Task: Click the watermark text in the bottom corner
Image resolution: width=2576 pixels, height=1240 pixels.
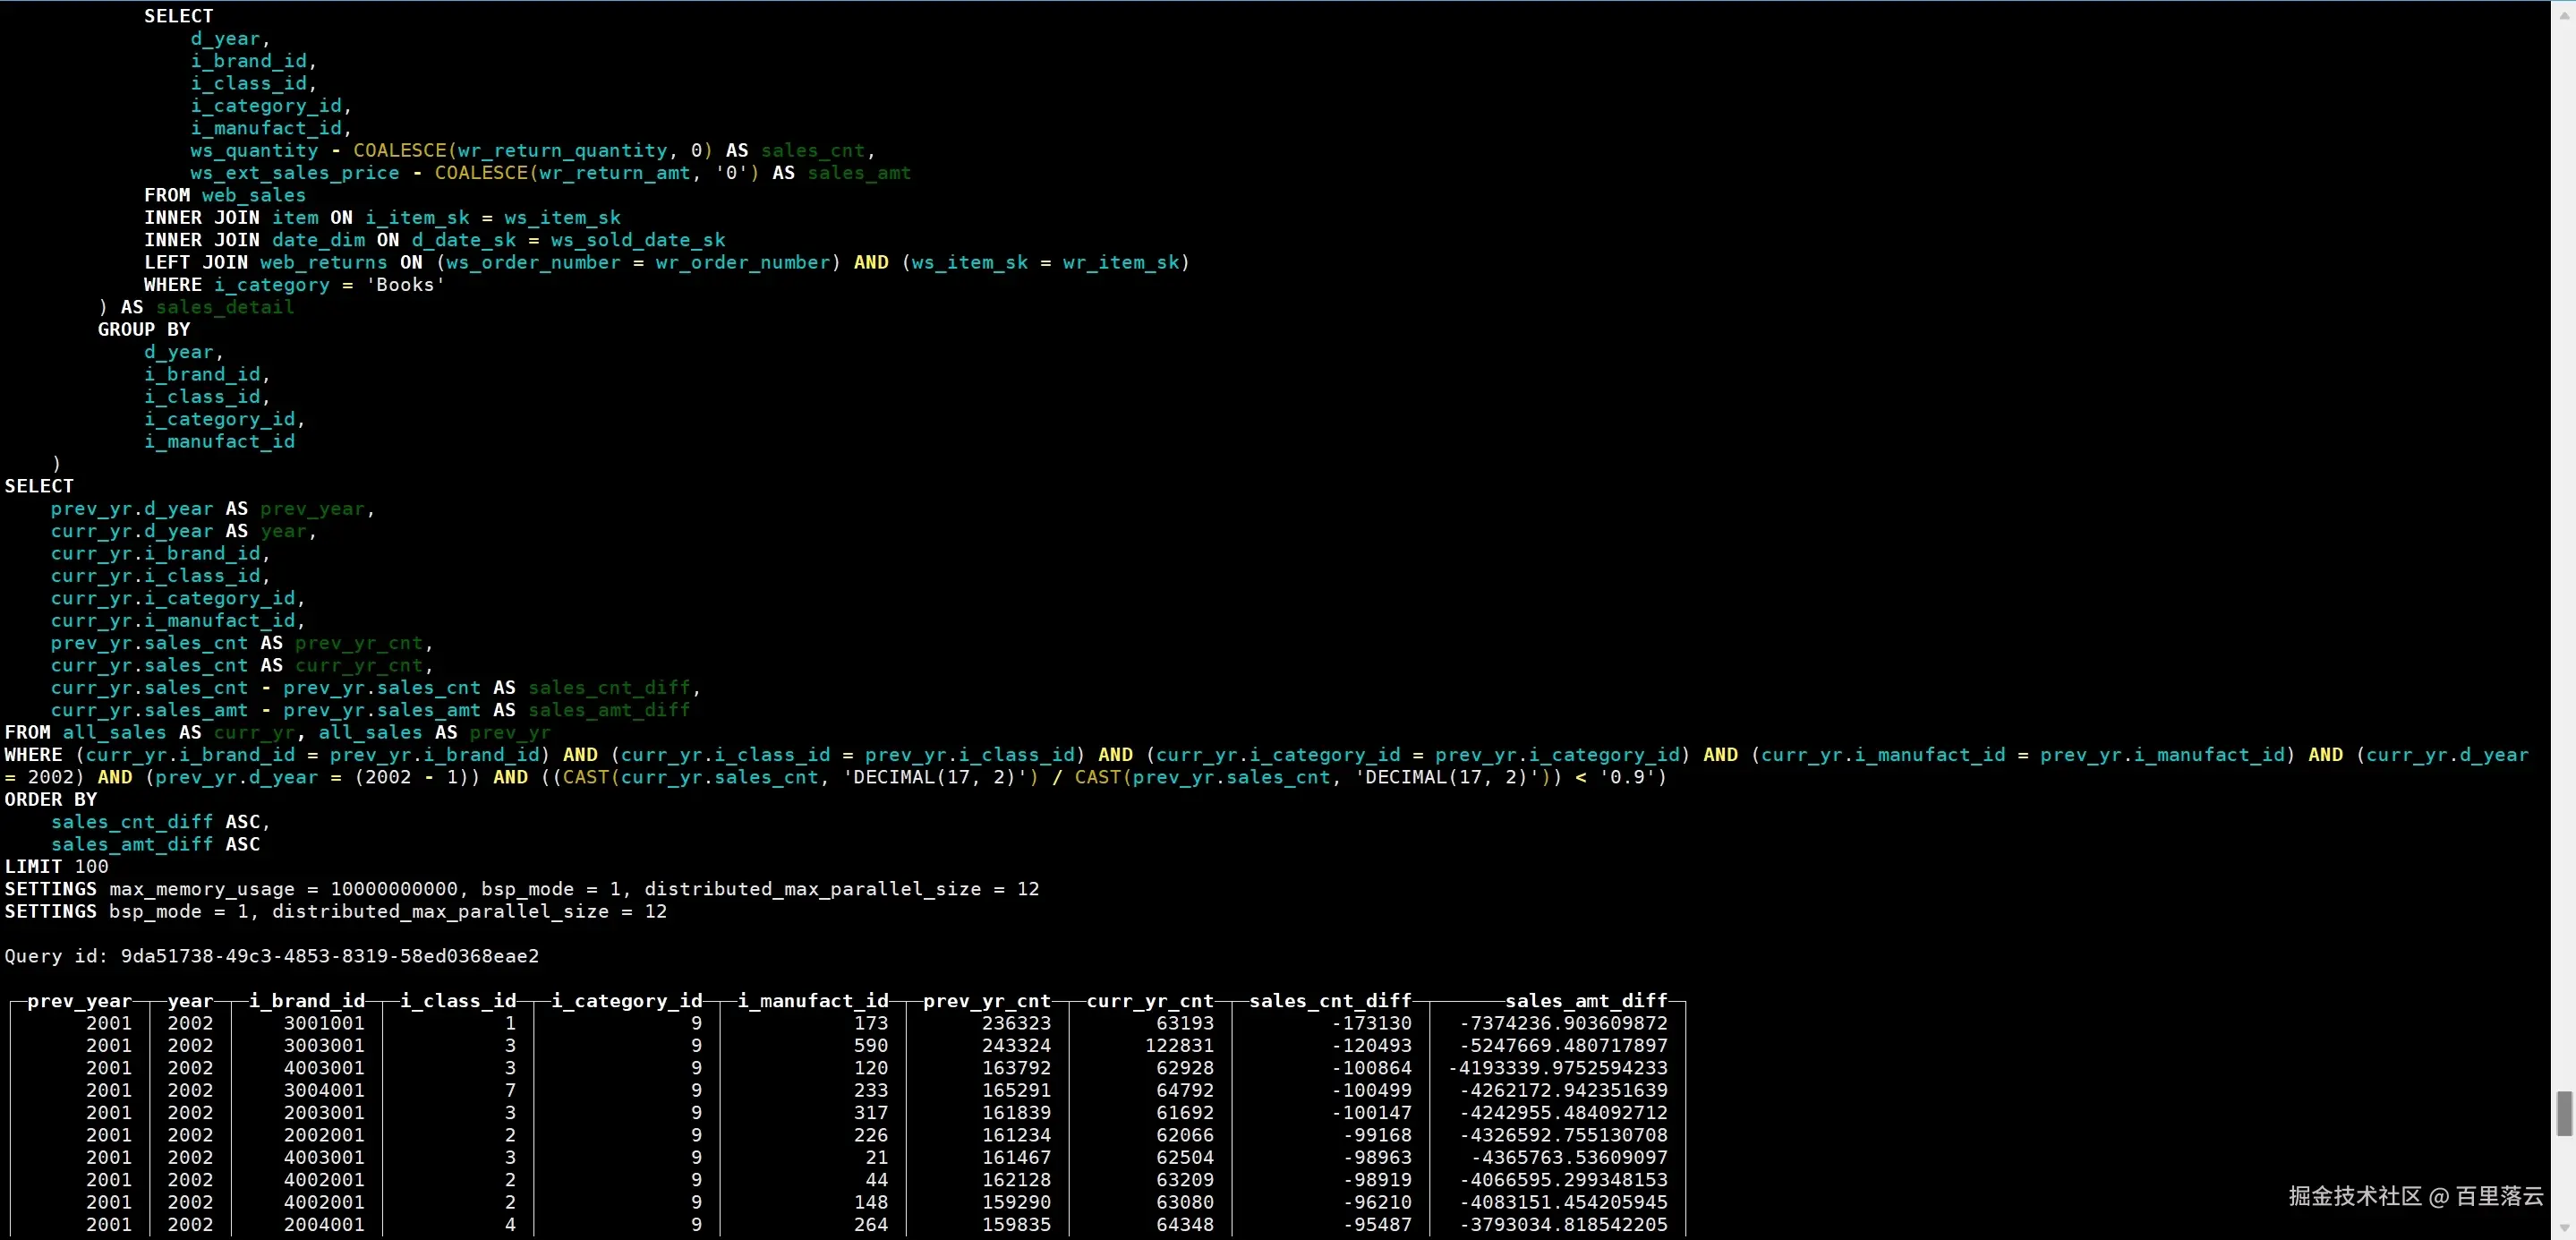Action: click(x=2415, y=1196)
